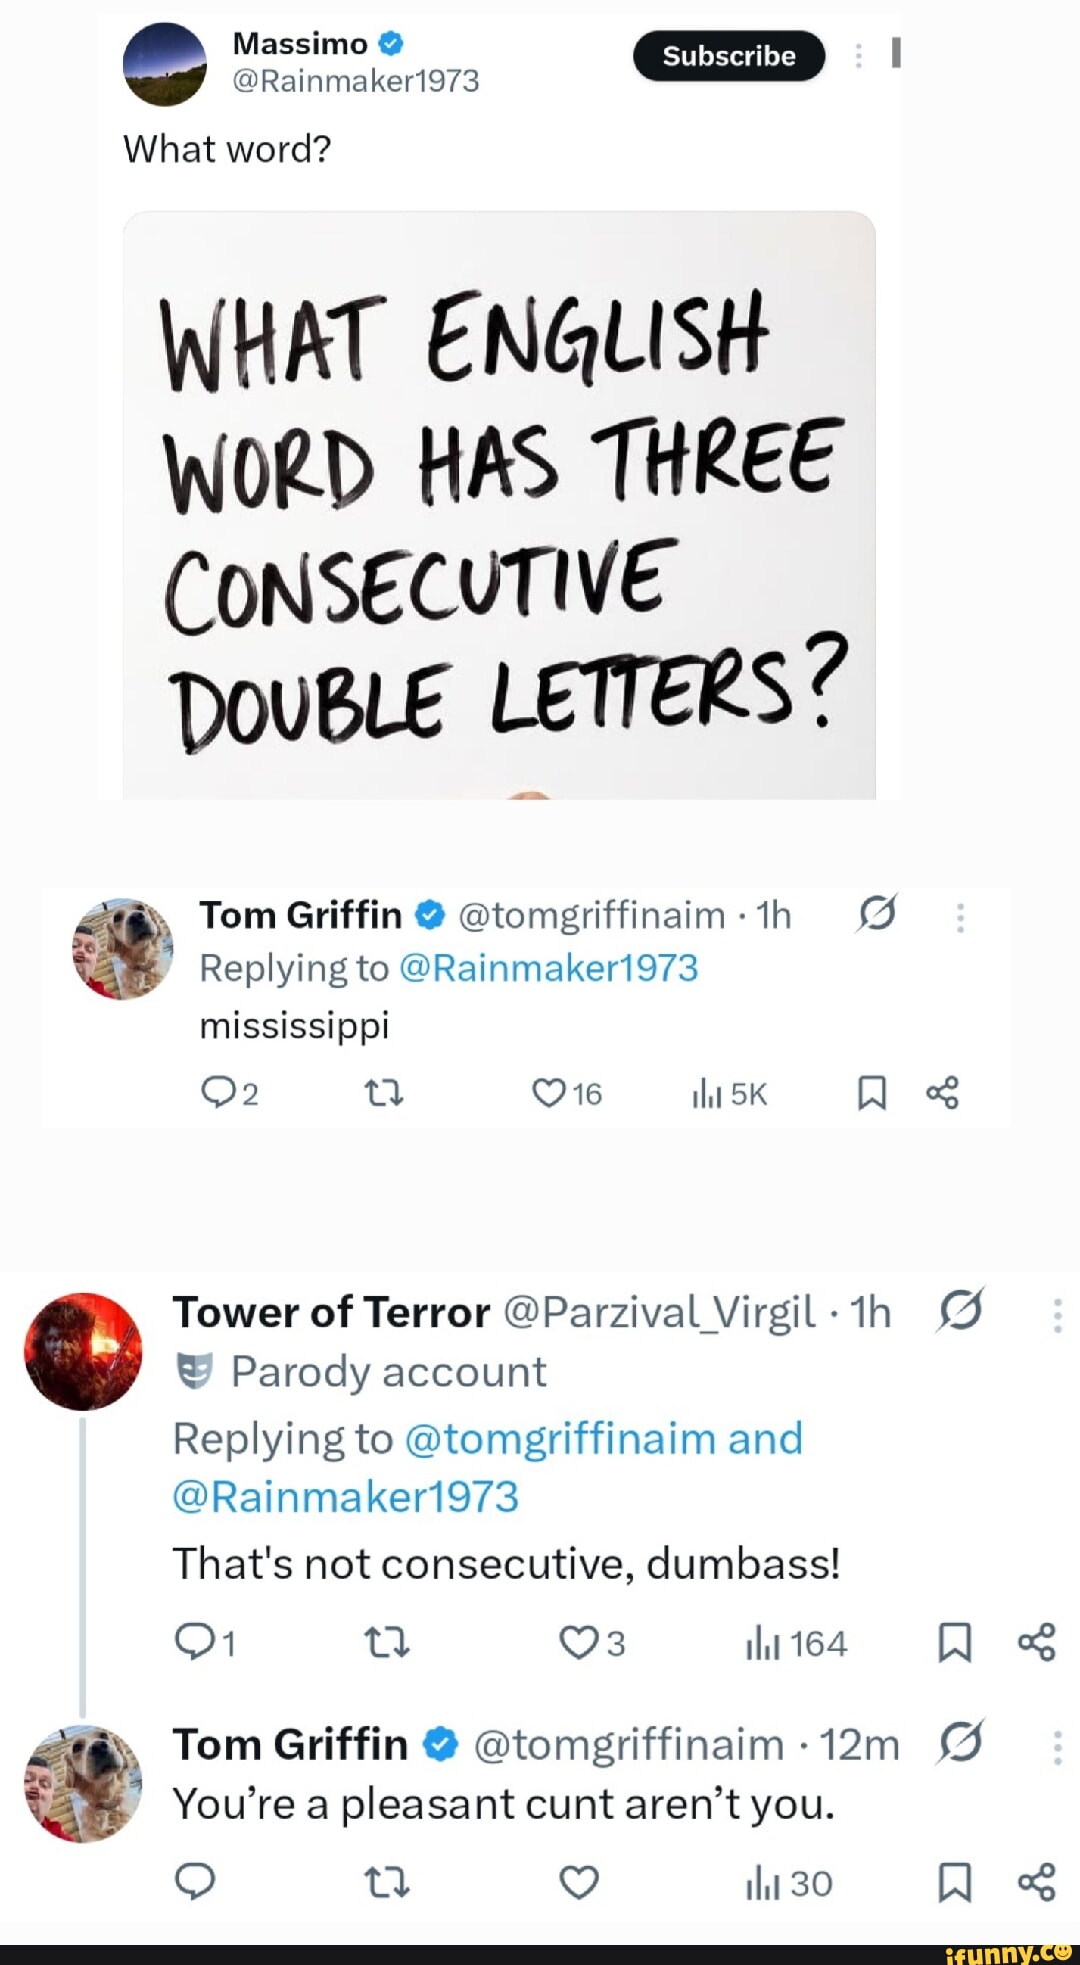The image size is (1080, 1965).
Task: Like the mississippi reply with 16 likes
Action: pyautogui.click(x=549, y=1093)
